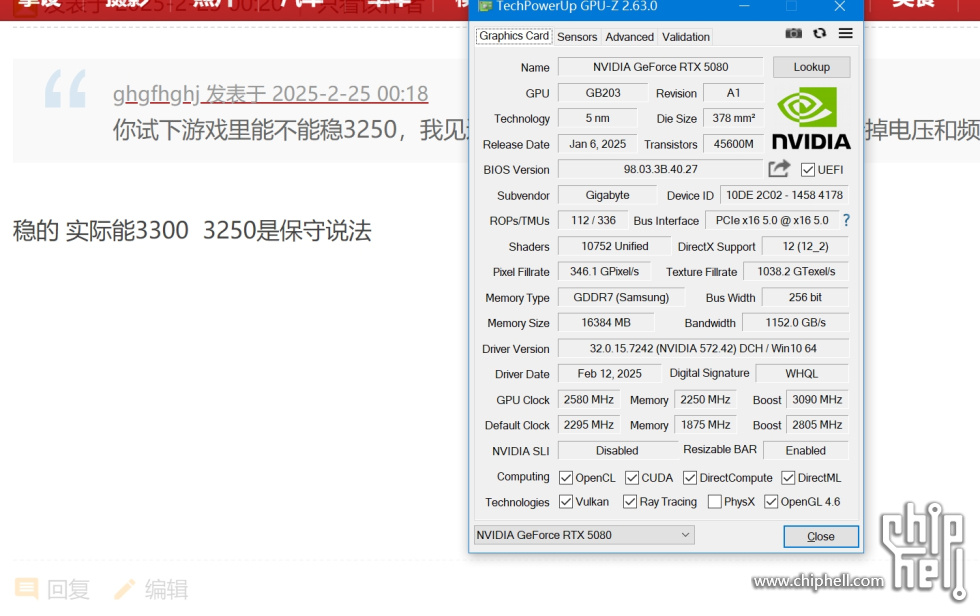The image size is (980, 616).
Task: Click the Lookup button
Action: tap(811, 67)
